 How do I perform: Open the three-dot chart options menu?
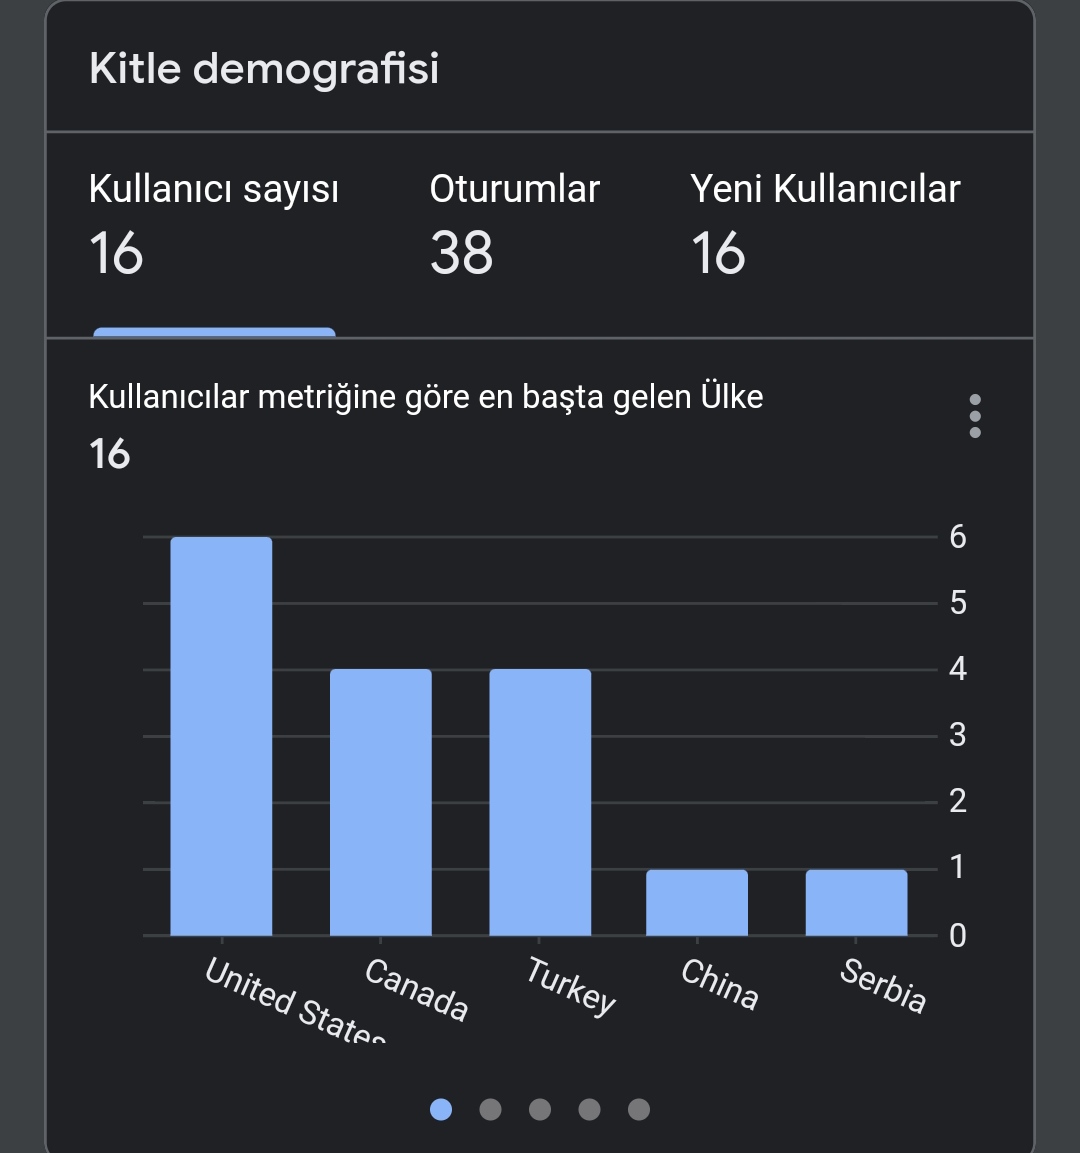coord(975,416)
